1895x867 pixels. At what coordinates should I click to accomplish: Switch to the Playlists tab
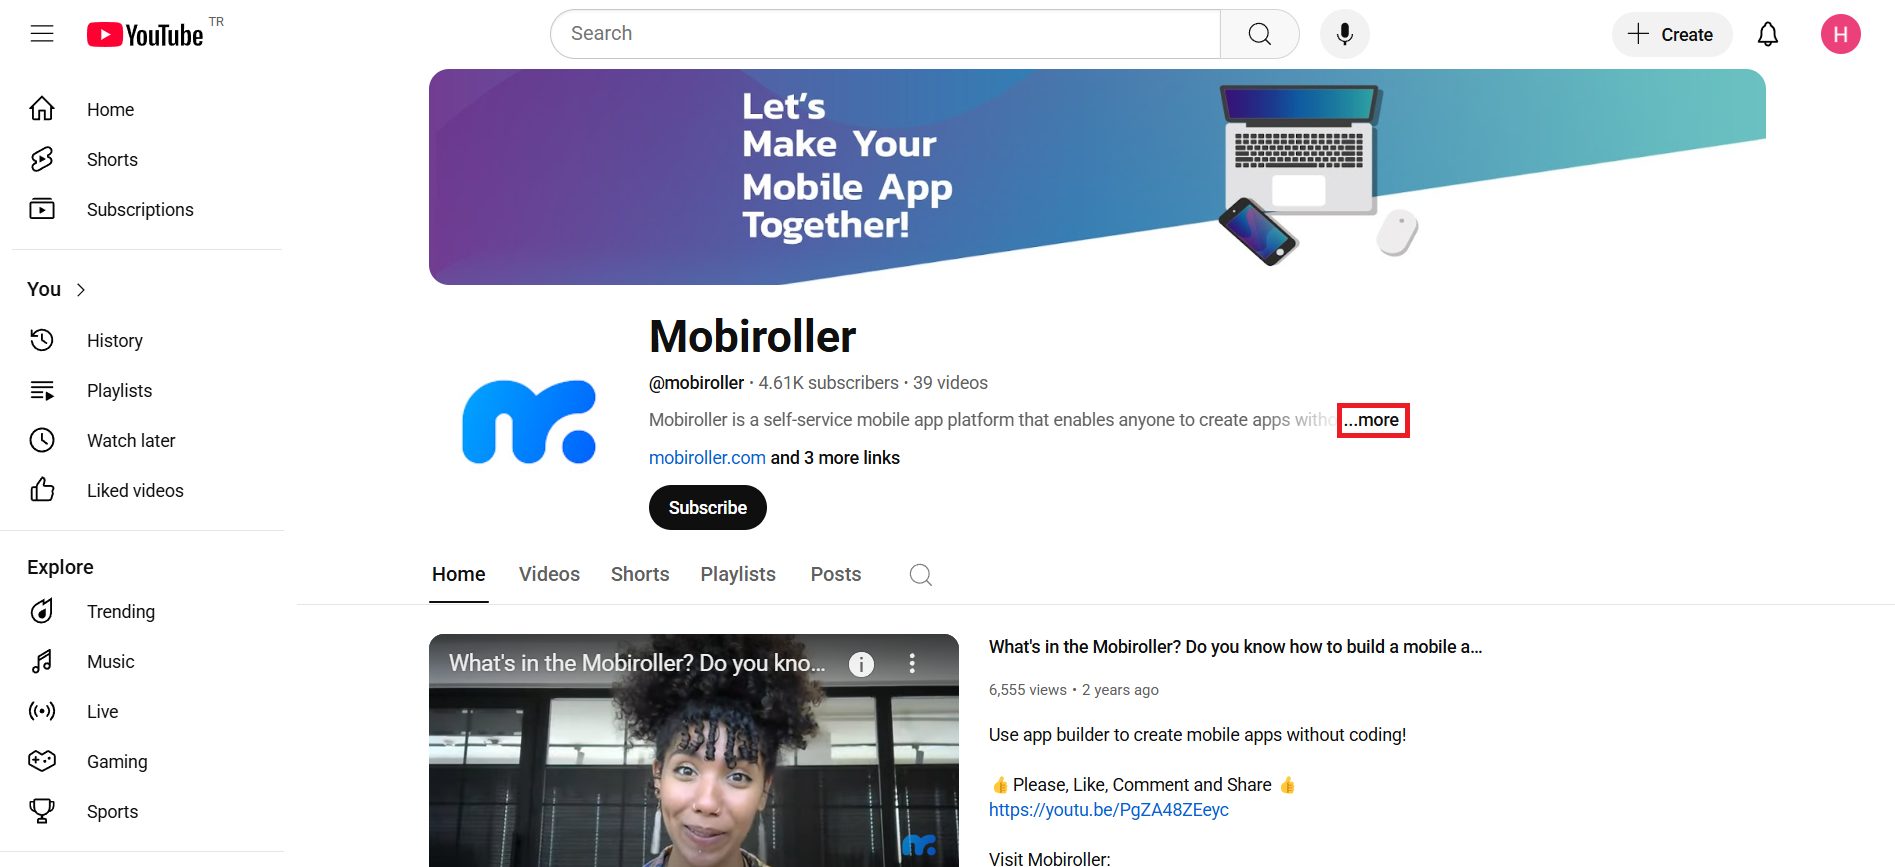tap(738, 574)
